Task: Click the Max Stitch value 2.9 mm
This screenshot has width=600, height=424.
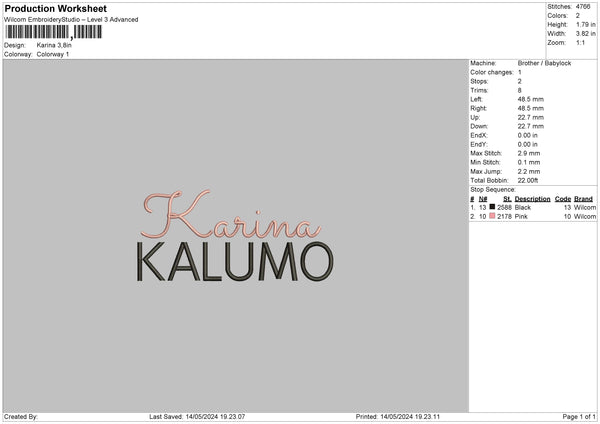Action: click(x=529, y=153)
